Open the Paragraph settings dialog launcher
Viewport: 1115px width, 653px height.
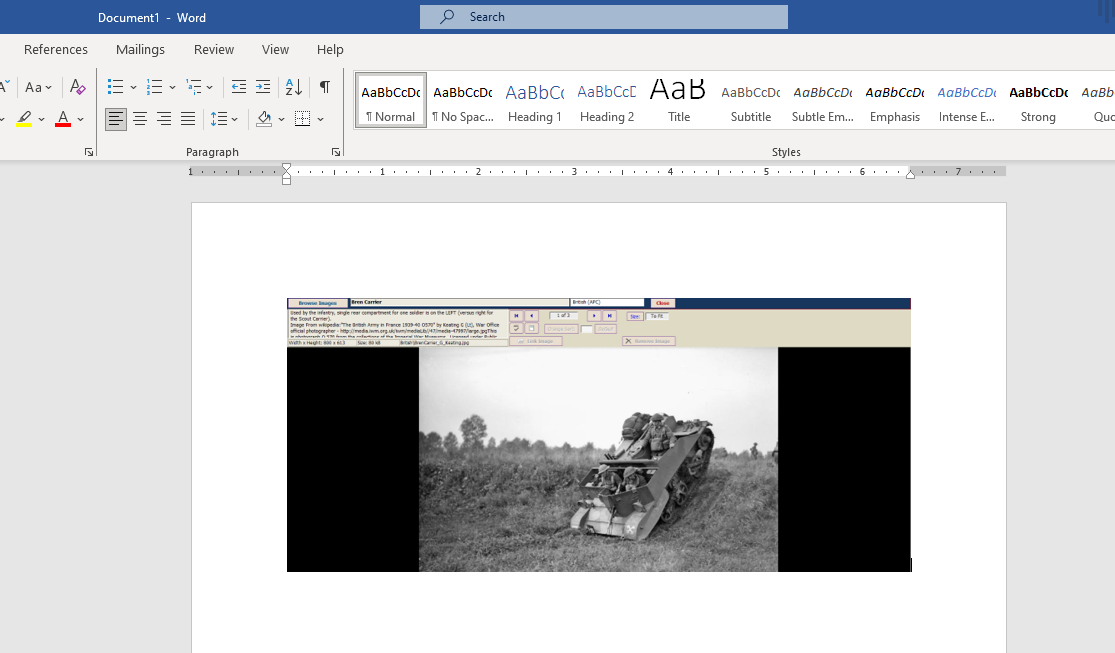coord(336,152)
